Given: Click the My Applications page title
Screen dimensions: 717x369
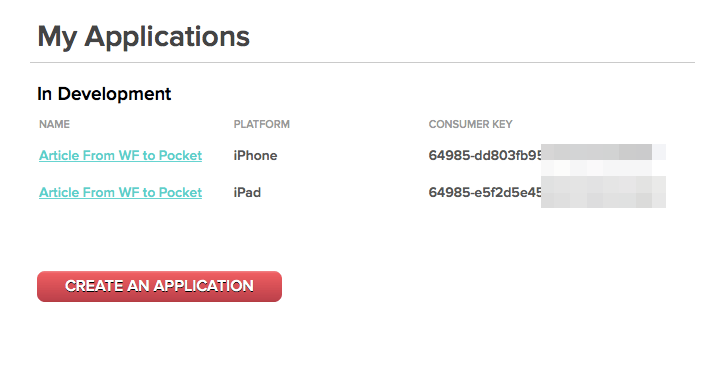Looking at the screenshot, I should (x=144, y=37).
